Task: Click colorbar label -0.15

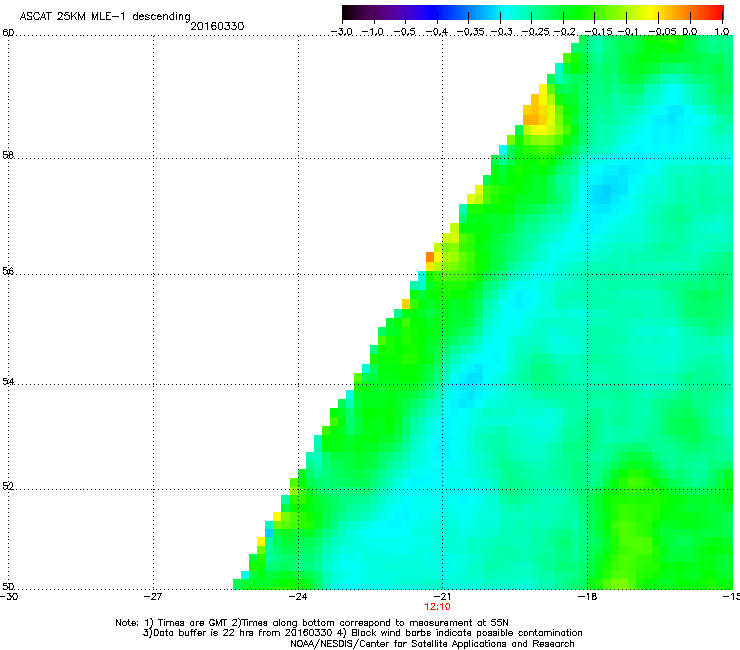Action: click(598, 32)
